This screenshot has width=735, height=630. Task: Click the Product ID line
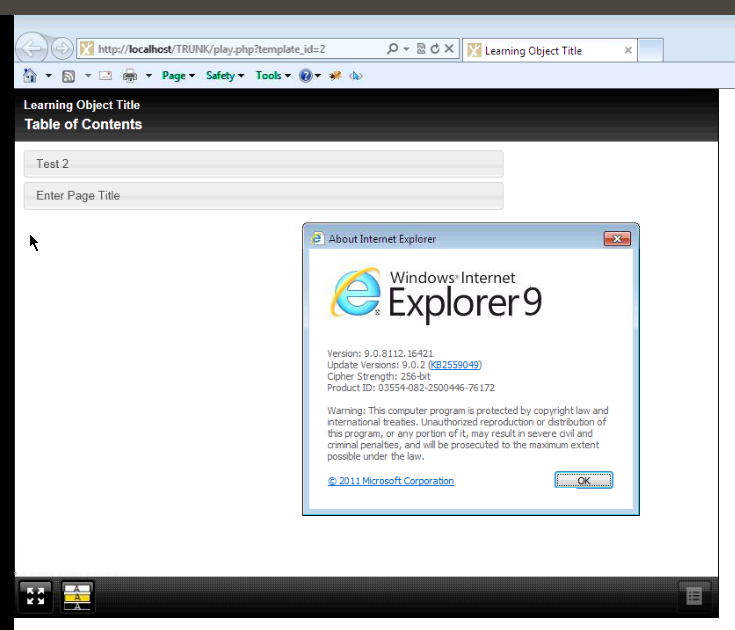pos(411,388)
